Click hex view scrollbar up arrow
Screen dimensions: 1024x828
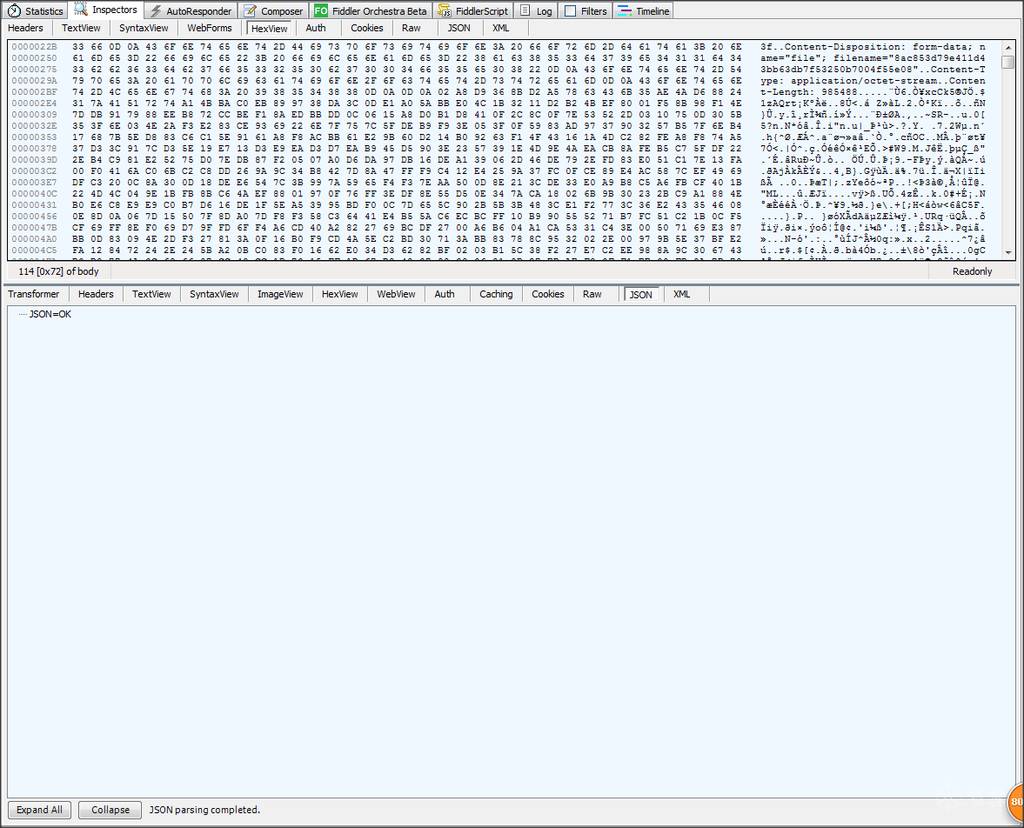pyautogui.click(x=1009, y=48)
